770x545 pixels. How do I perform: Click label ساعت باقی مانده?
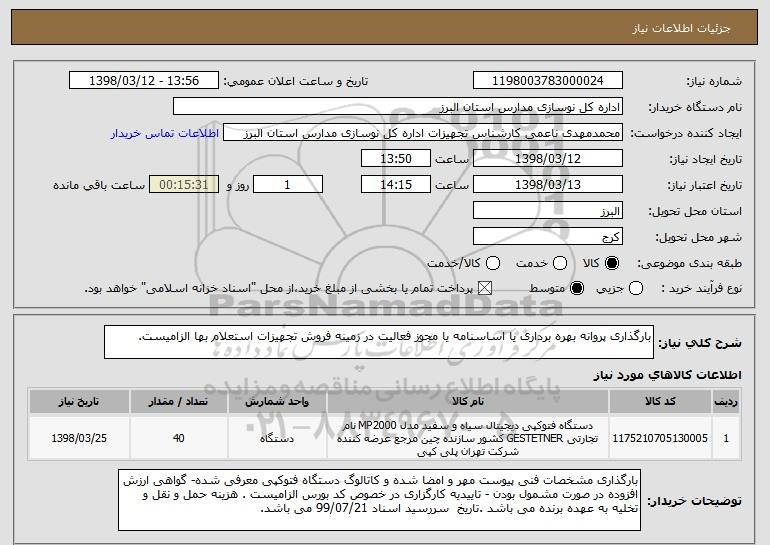click(99, 185)
